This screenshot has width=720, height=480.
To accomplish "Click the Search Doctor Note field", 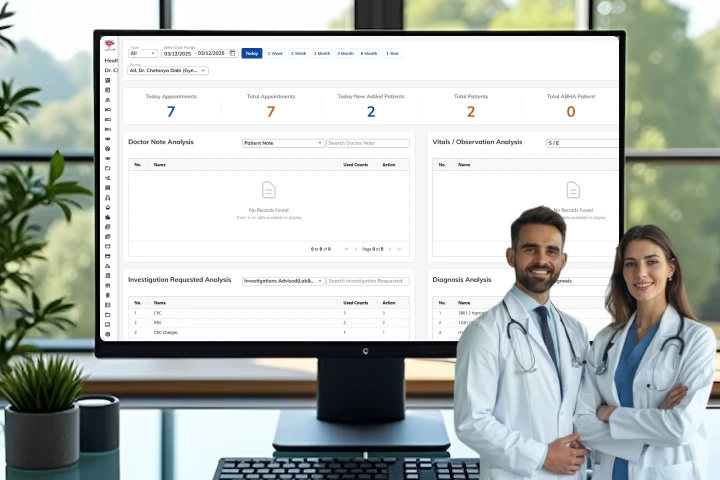I will click(x=368, y=143).
